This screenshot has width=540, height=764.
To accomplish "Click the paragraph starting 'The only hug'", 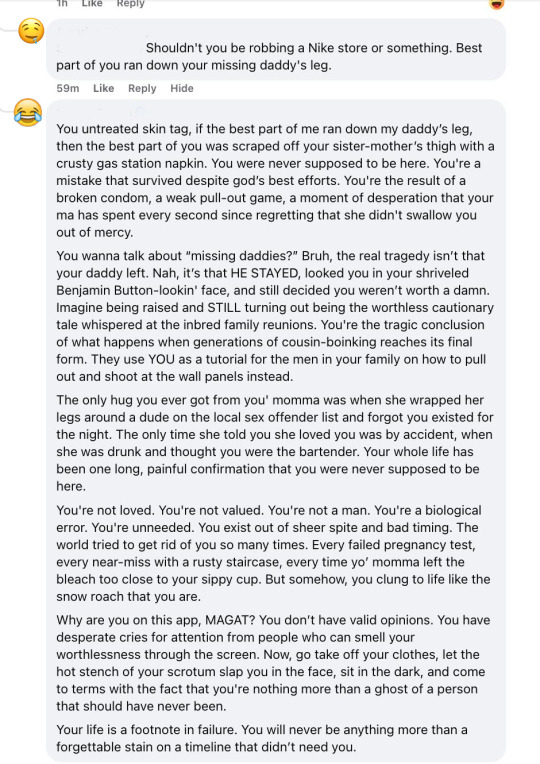I will click(275, 443).
